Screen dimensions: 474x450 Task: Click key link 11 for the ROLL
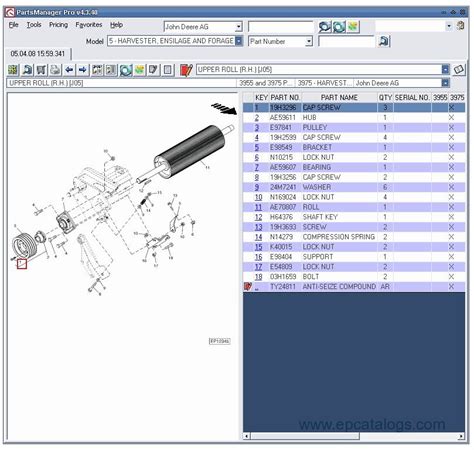[258, 207]
